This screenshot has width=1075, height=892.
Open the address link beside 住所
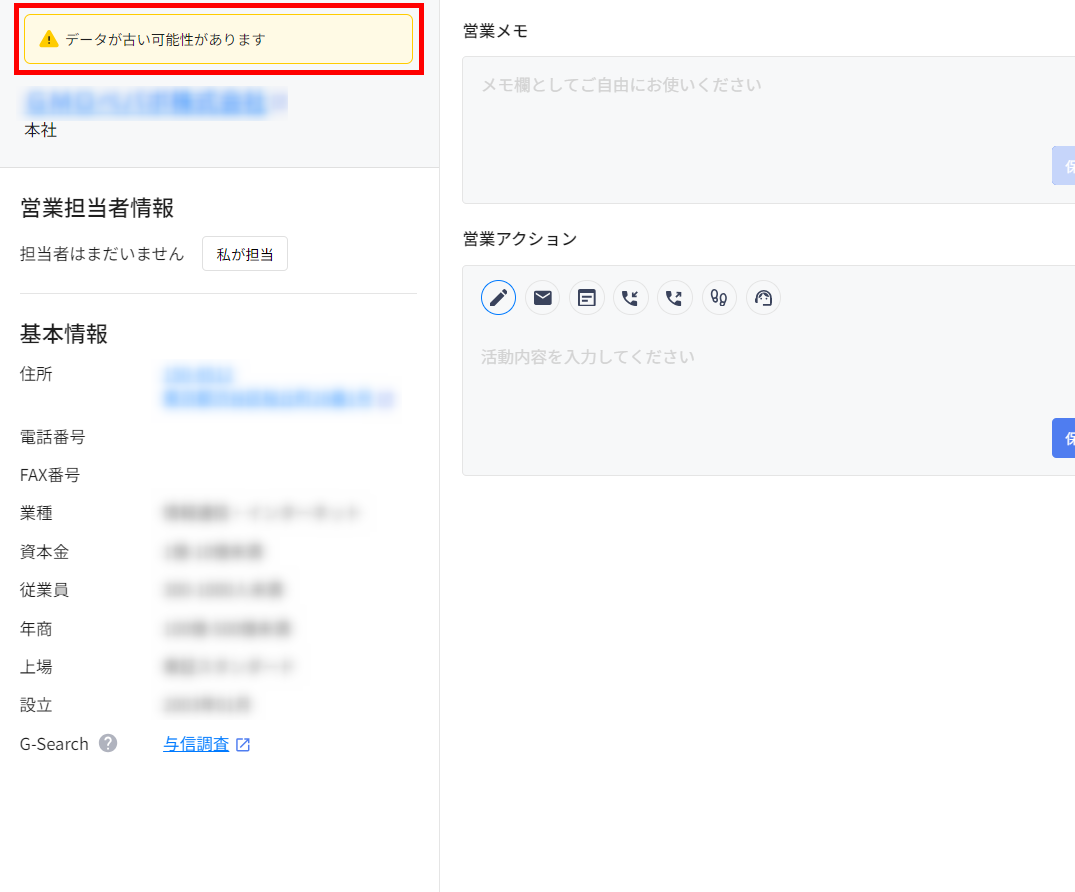click(270, 398)
